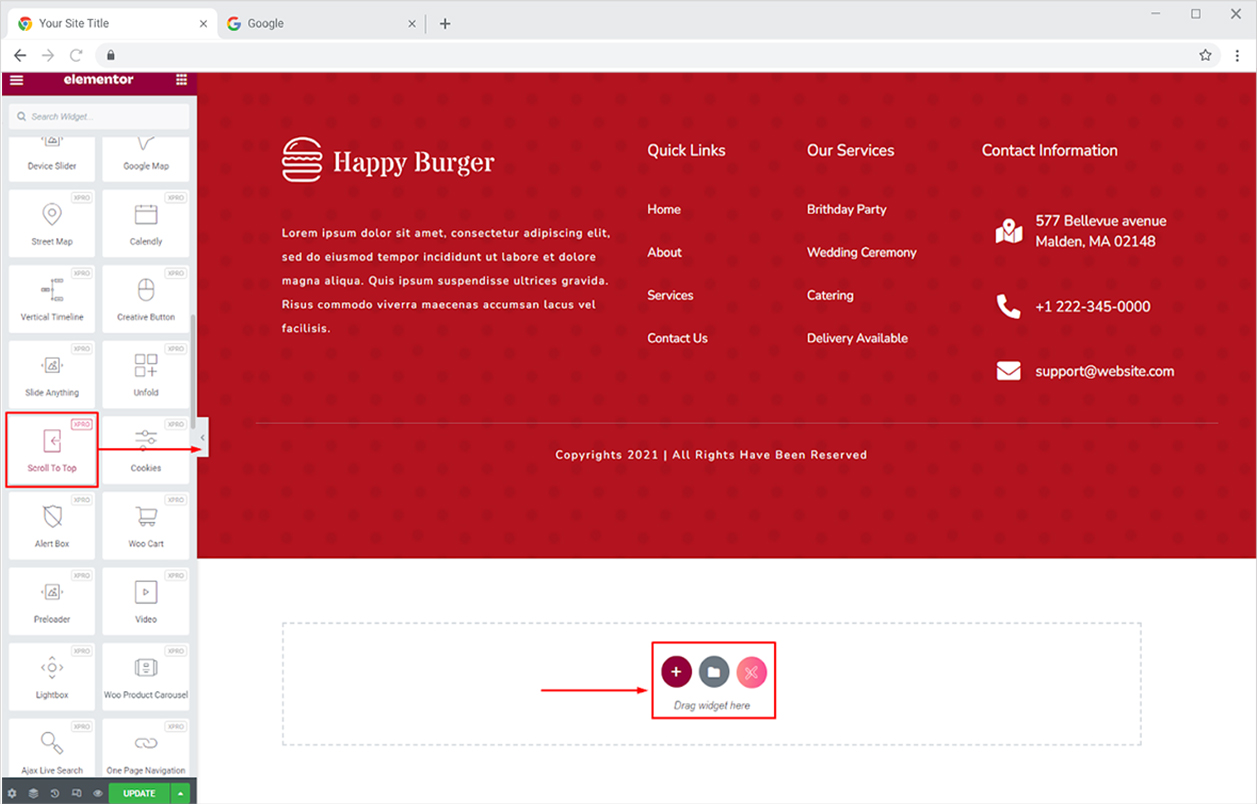Click the Contact Us footer link
The image size is (1257, 804).
click(677, 338)
